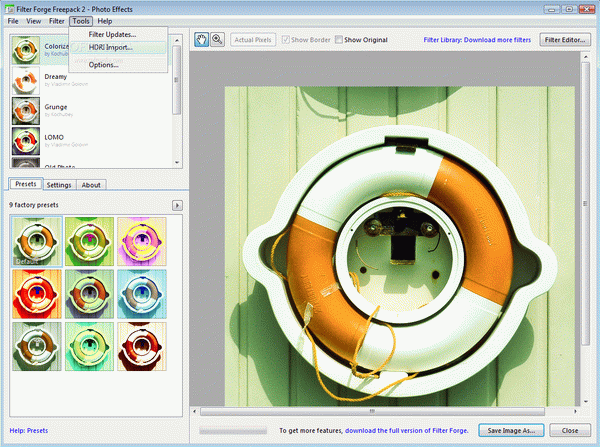Click the Close button

[570, 431]
